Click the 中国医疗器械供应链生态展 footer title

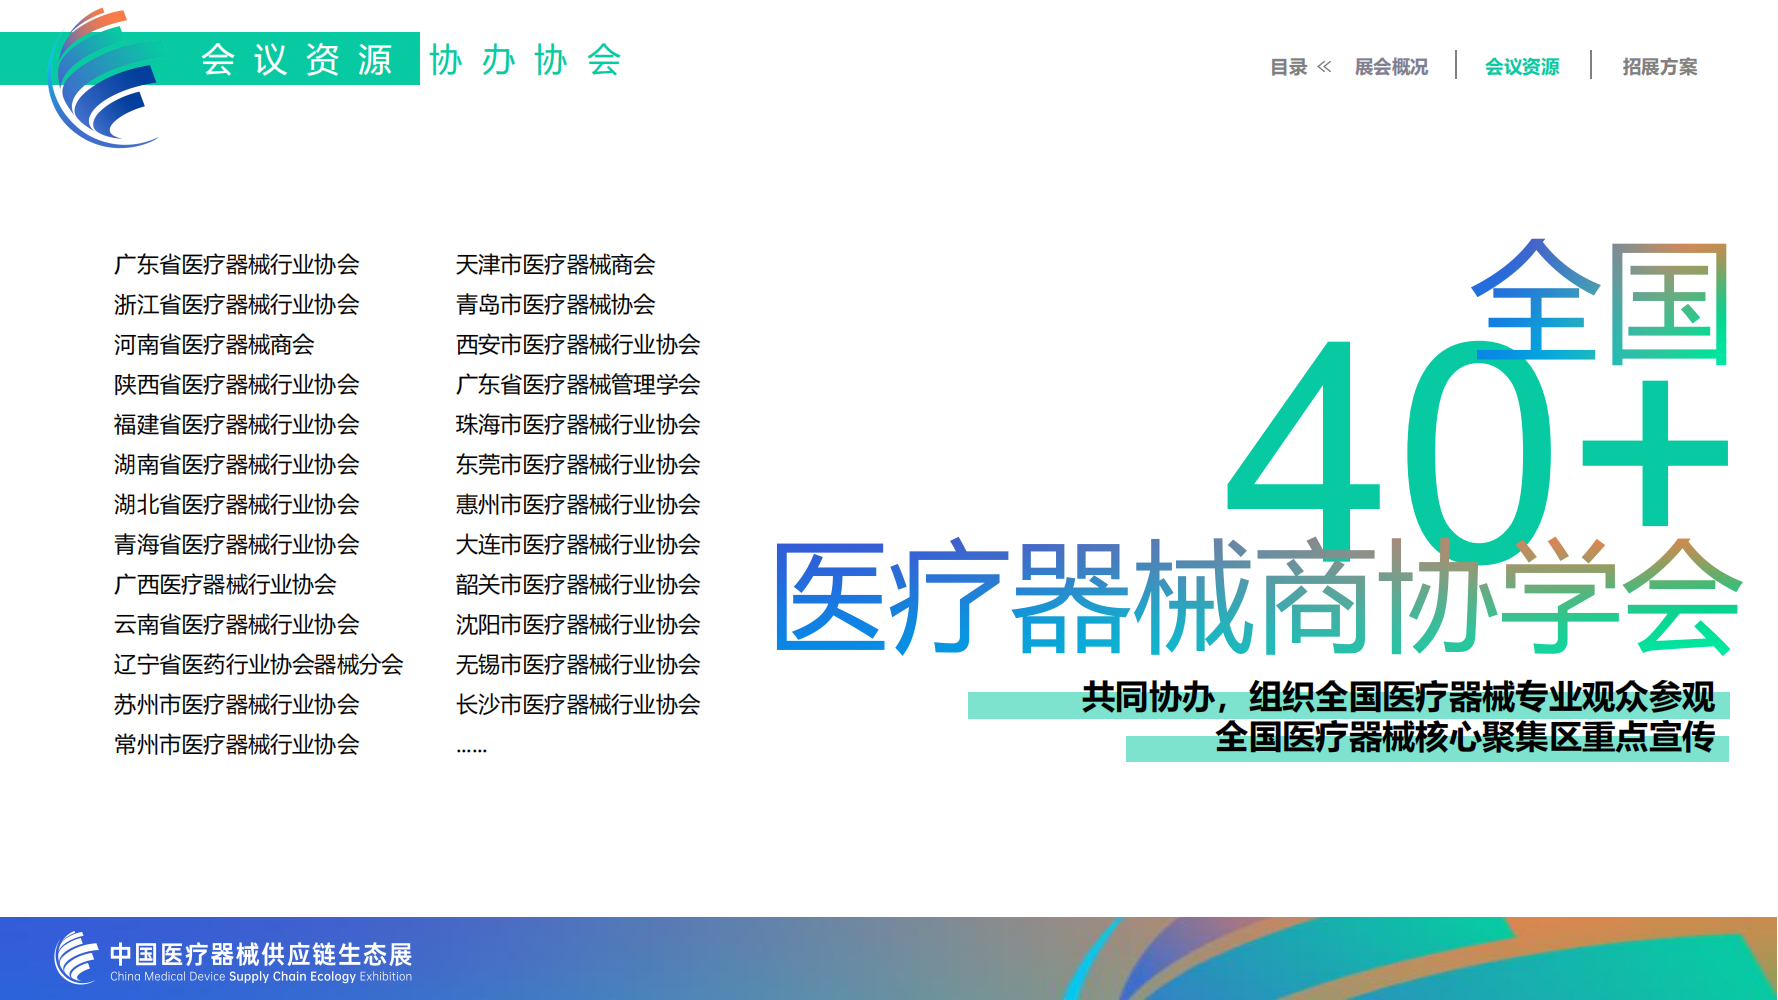pyautogui.click(x=260, y=954)
